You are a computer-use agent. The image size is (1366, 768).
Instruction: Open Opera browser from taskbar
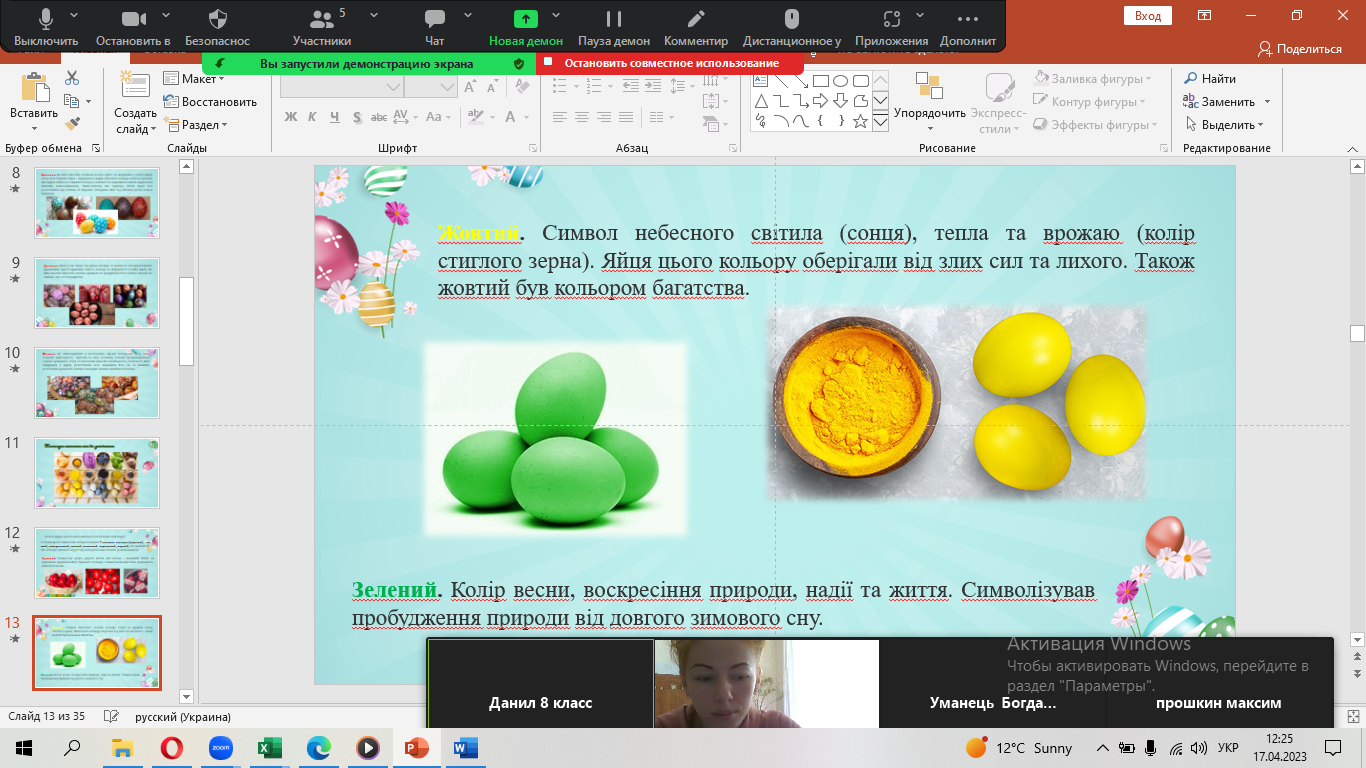click(x=171, y=747)
